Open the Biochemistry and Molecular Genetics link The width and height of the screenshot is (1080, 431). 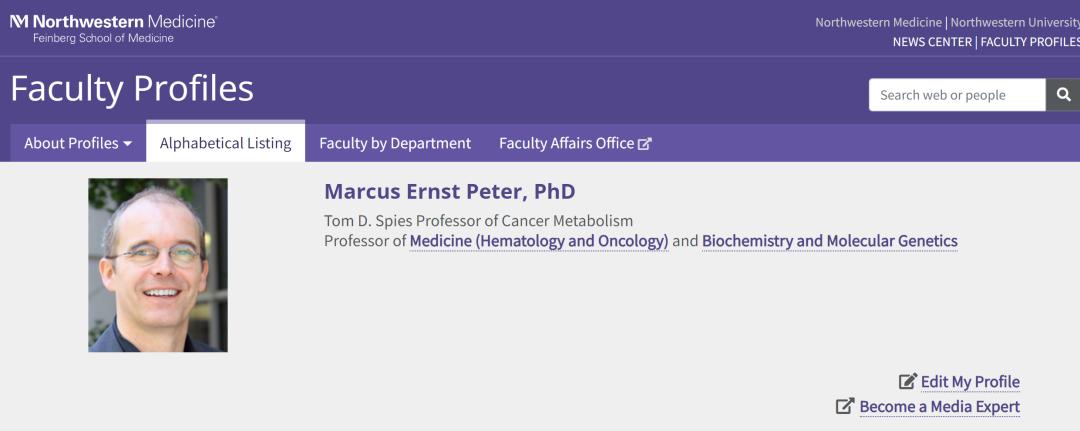(829, 241)
